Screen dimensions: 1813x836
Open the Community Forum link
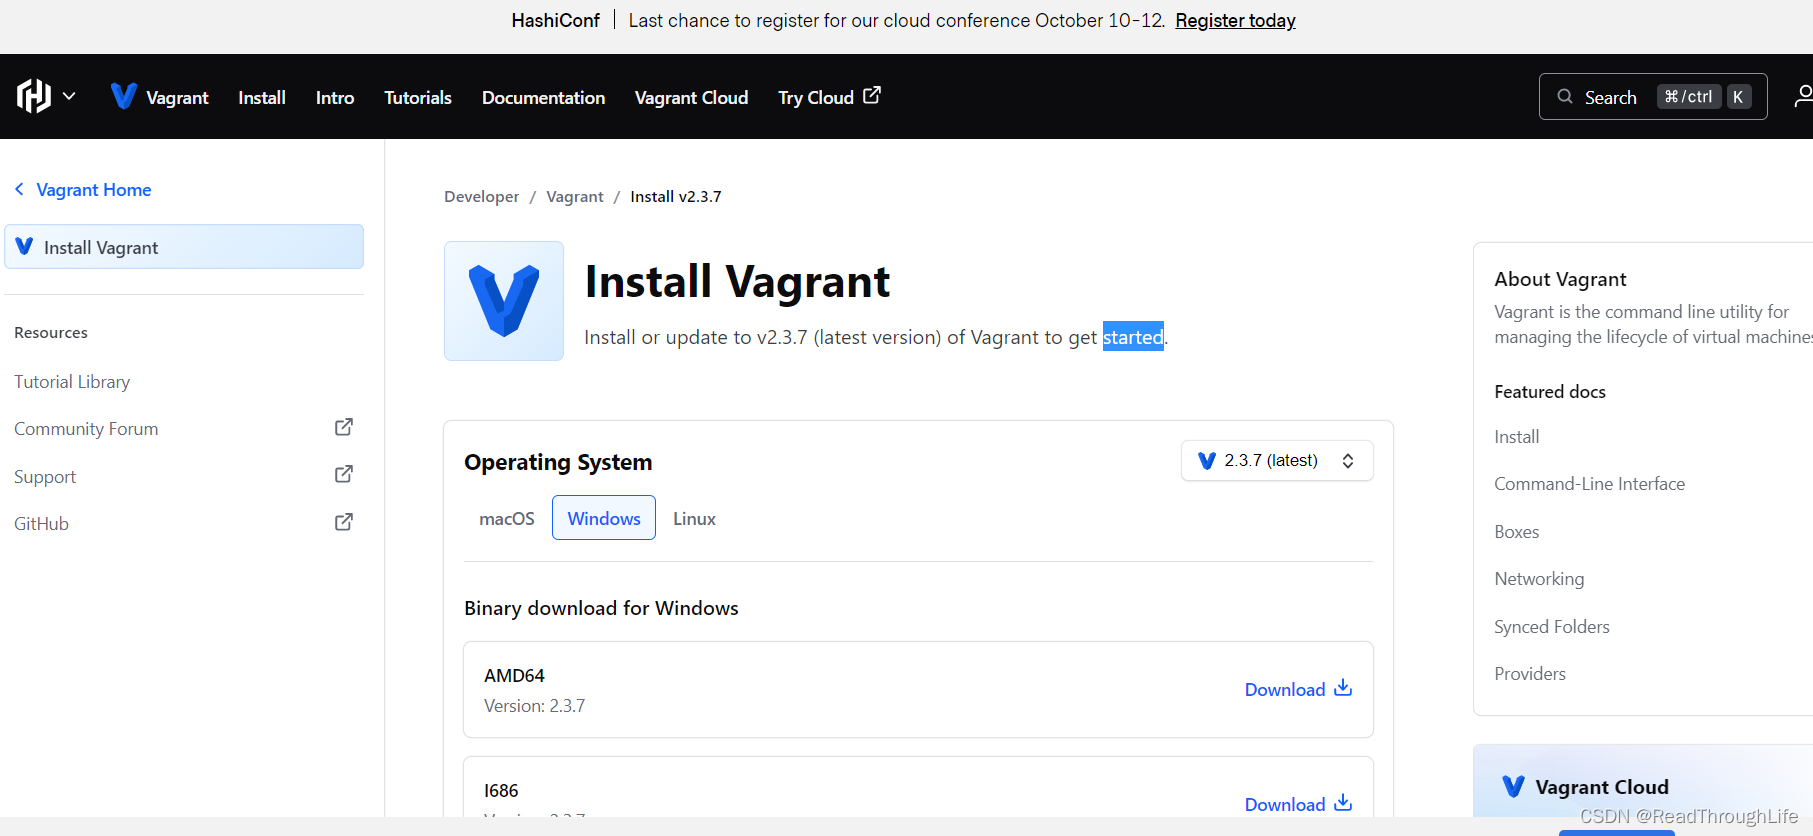(x=86, y=429)
